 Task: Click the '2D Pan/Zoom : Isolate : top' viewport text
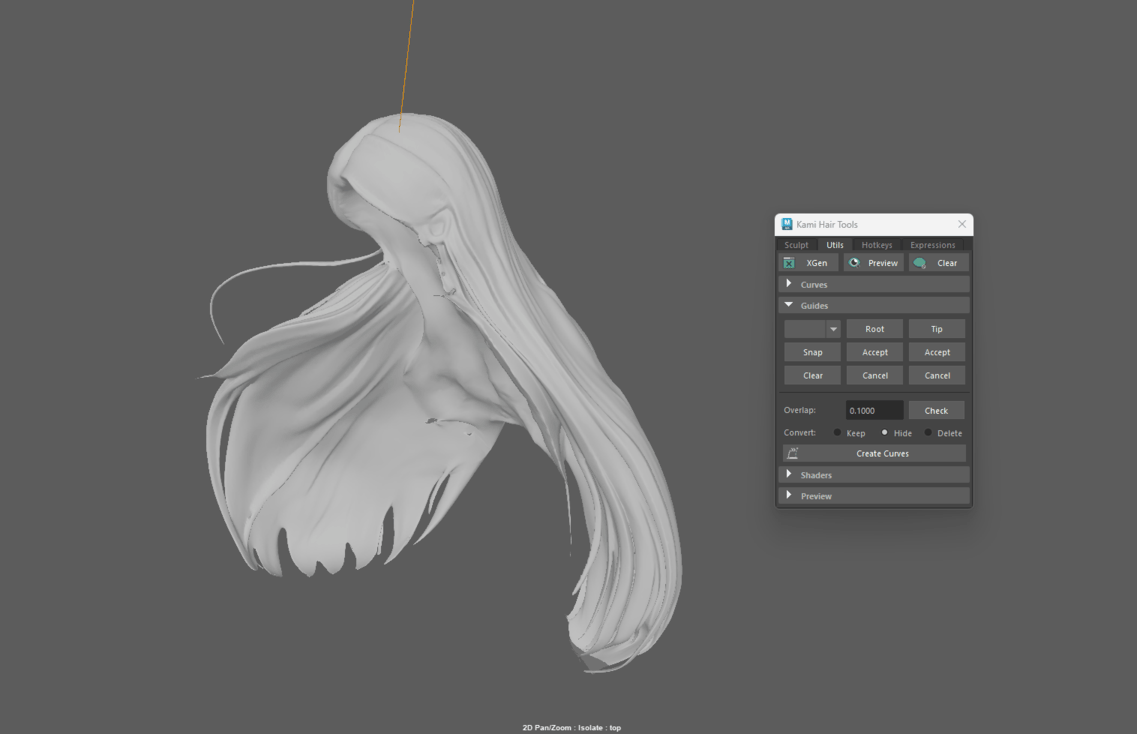click(571, 727)
